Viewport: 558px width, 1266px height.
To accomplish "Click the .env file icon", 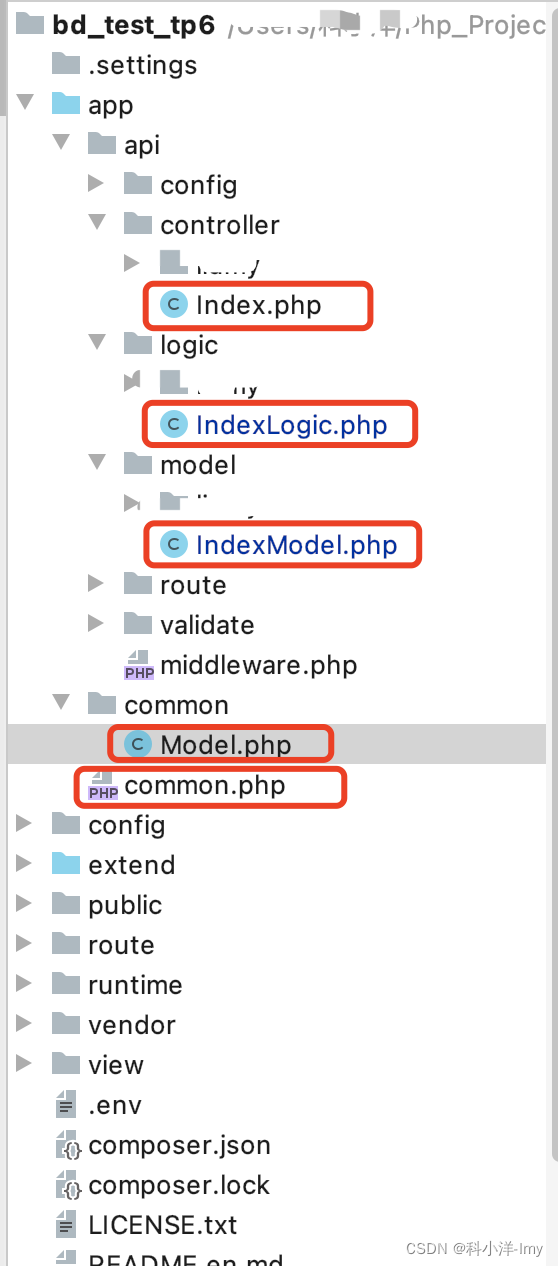I will tap(66, 1105).
